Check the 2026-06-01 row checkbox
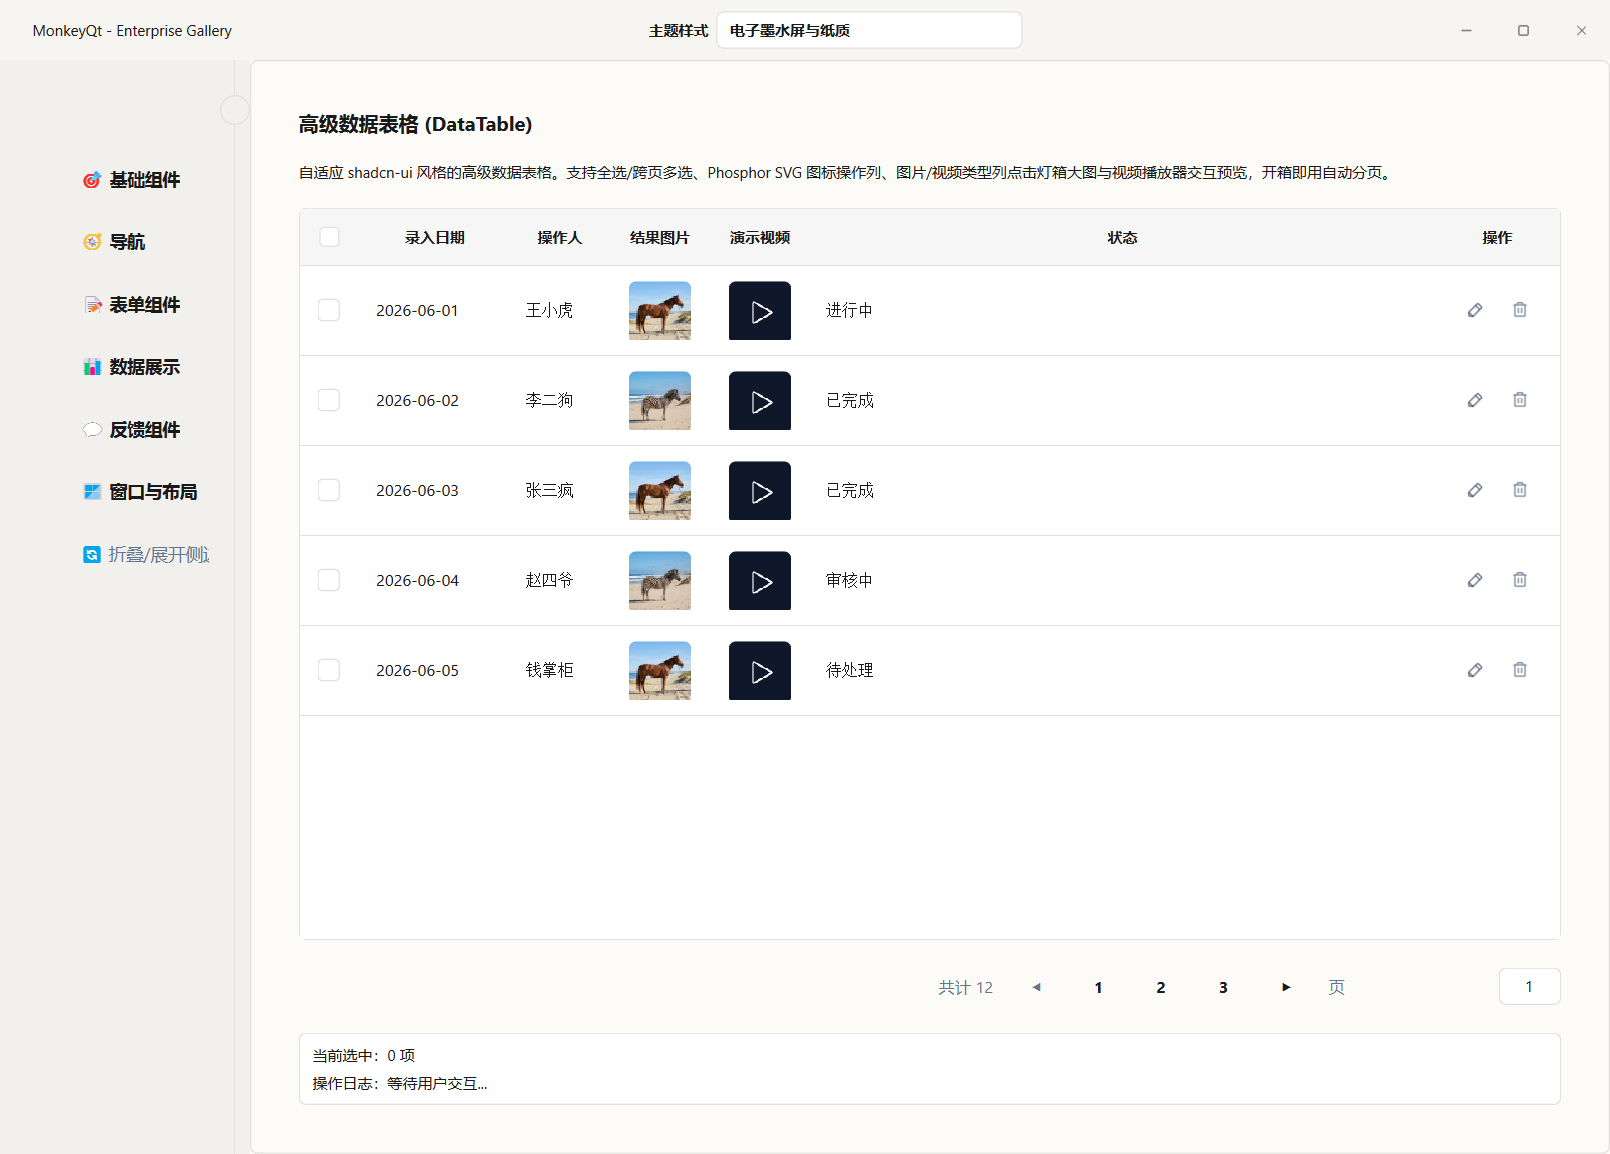The image size is (1610, 1154). [329, 310]
